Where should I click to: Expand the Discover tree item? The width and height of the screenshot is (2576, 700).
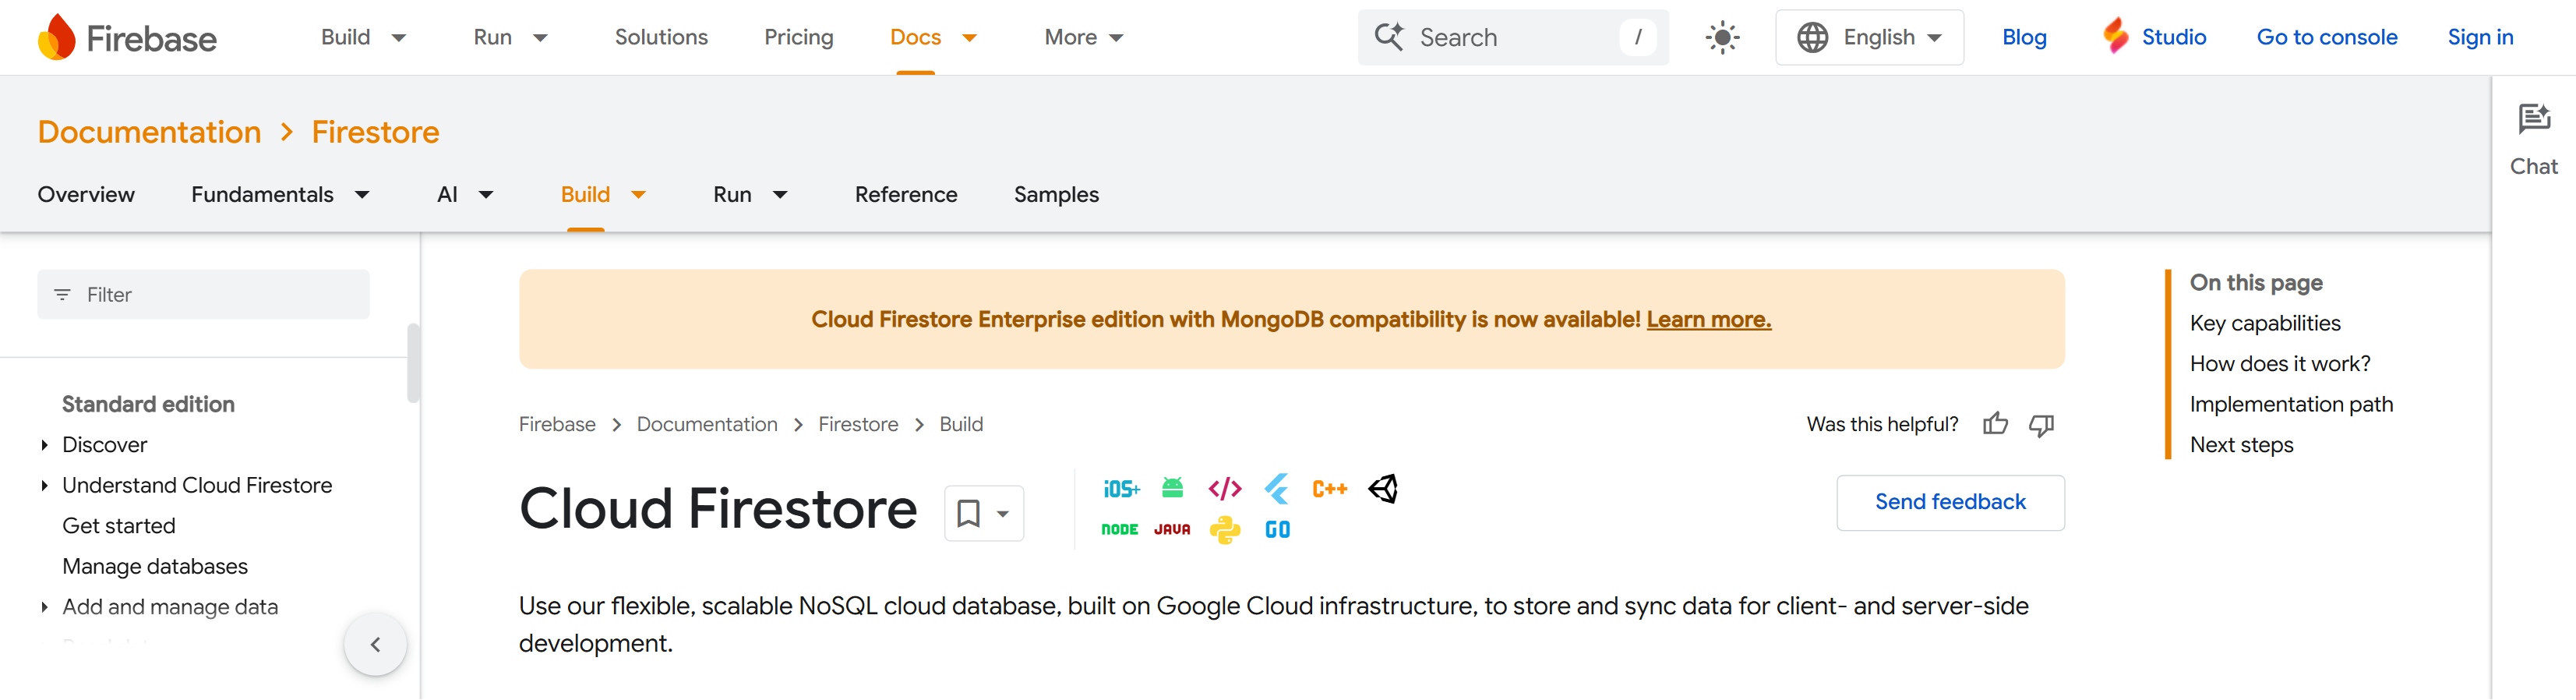pos(44,445)
